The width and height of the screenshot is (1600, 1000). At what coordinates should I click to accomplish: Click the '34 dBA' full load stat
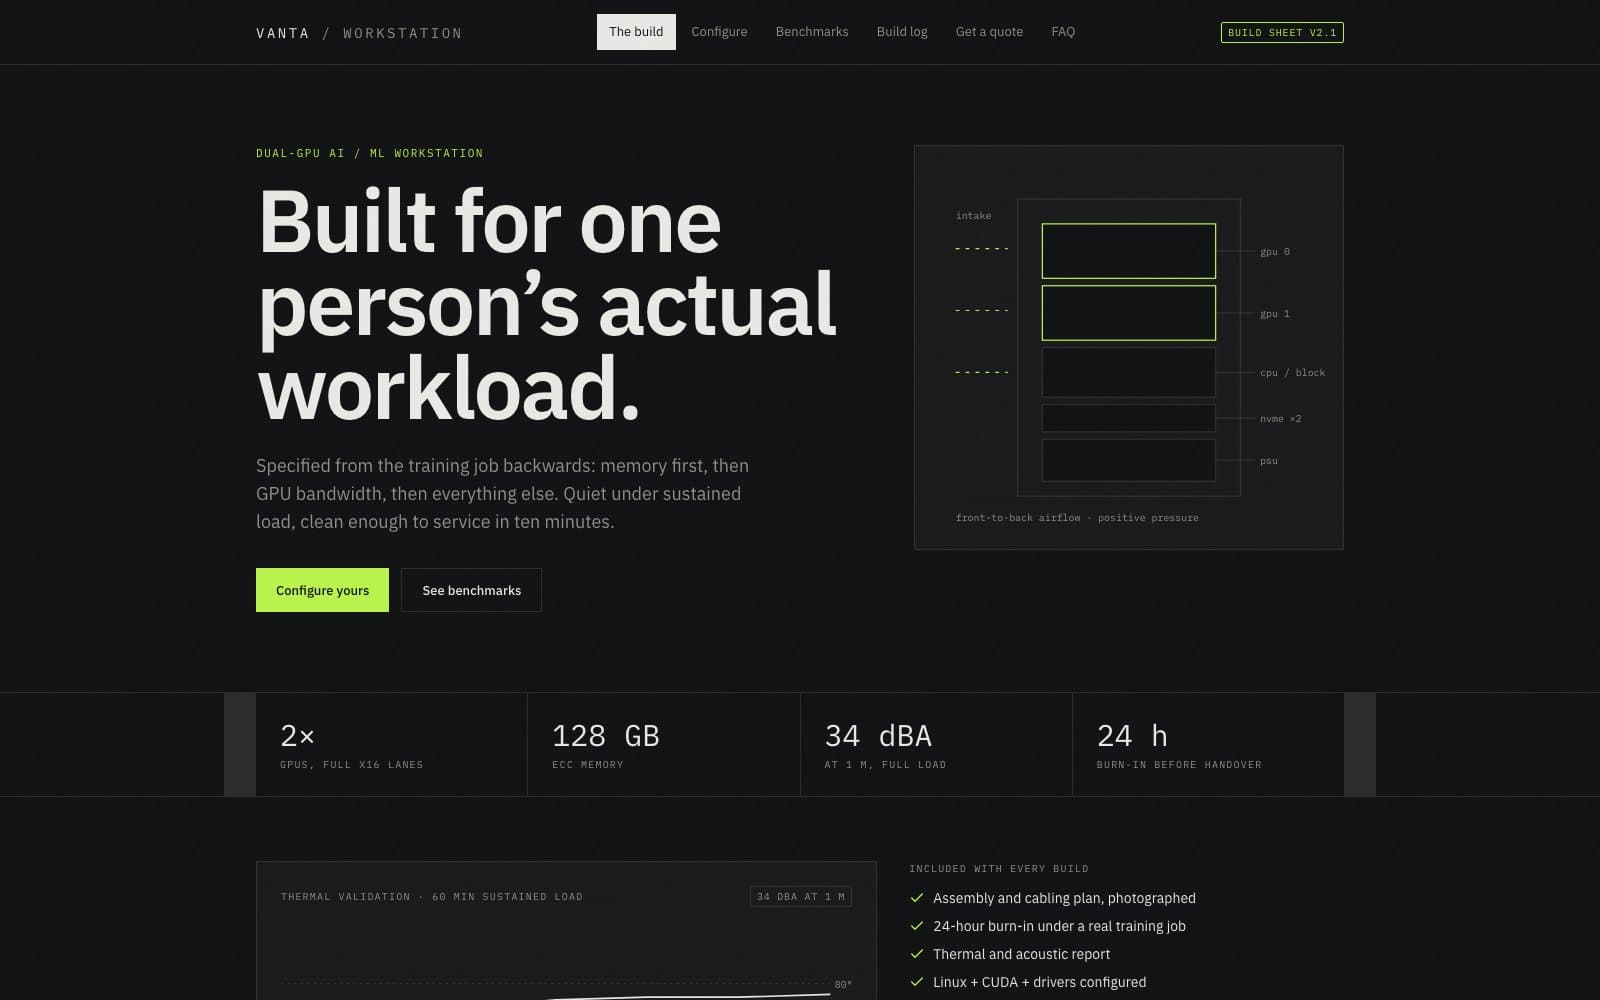[x=936, y=745]
